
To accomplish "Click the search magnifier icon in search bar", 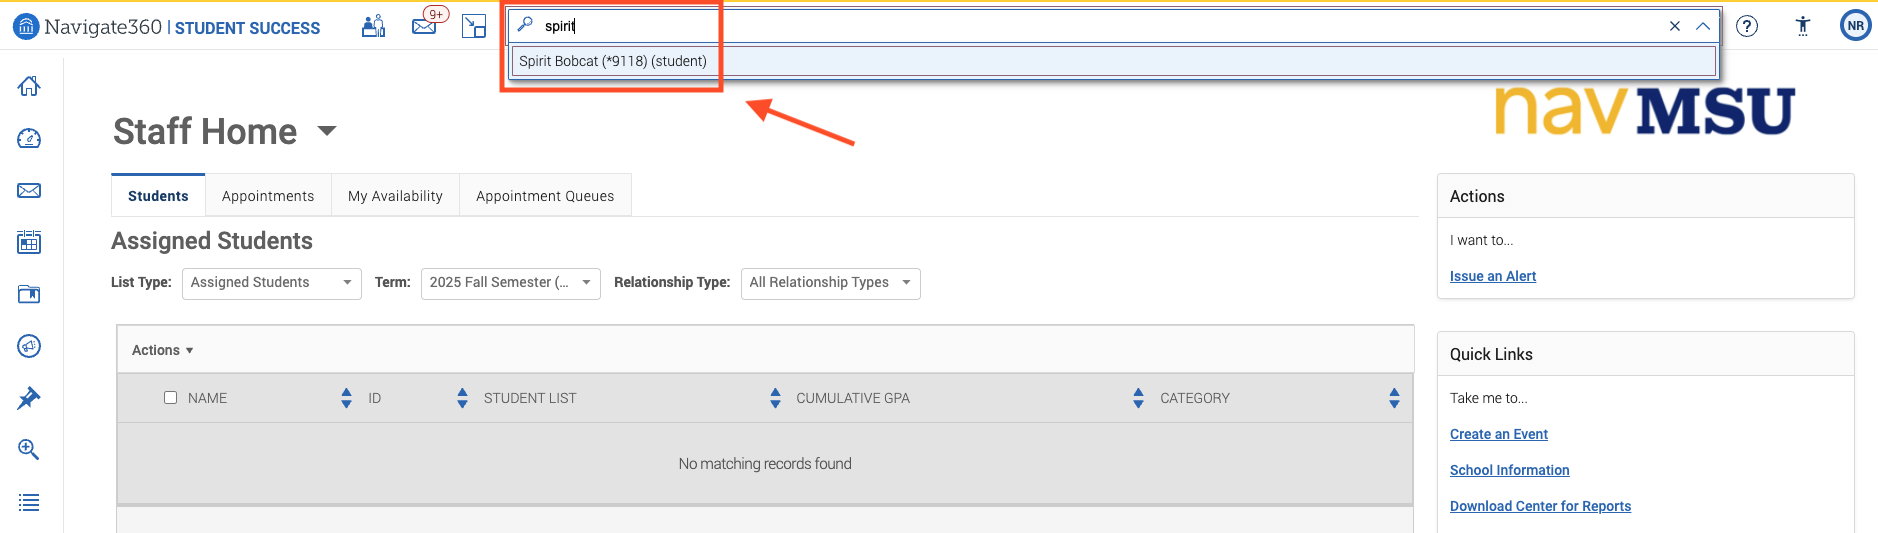I will [x=525, y=25].
